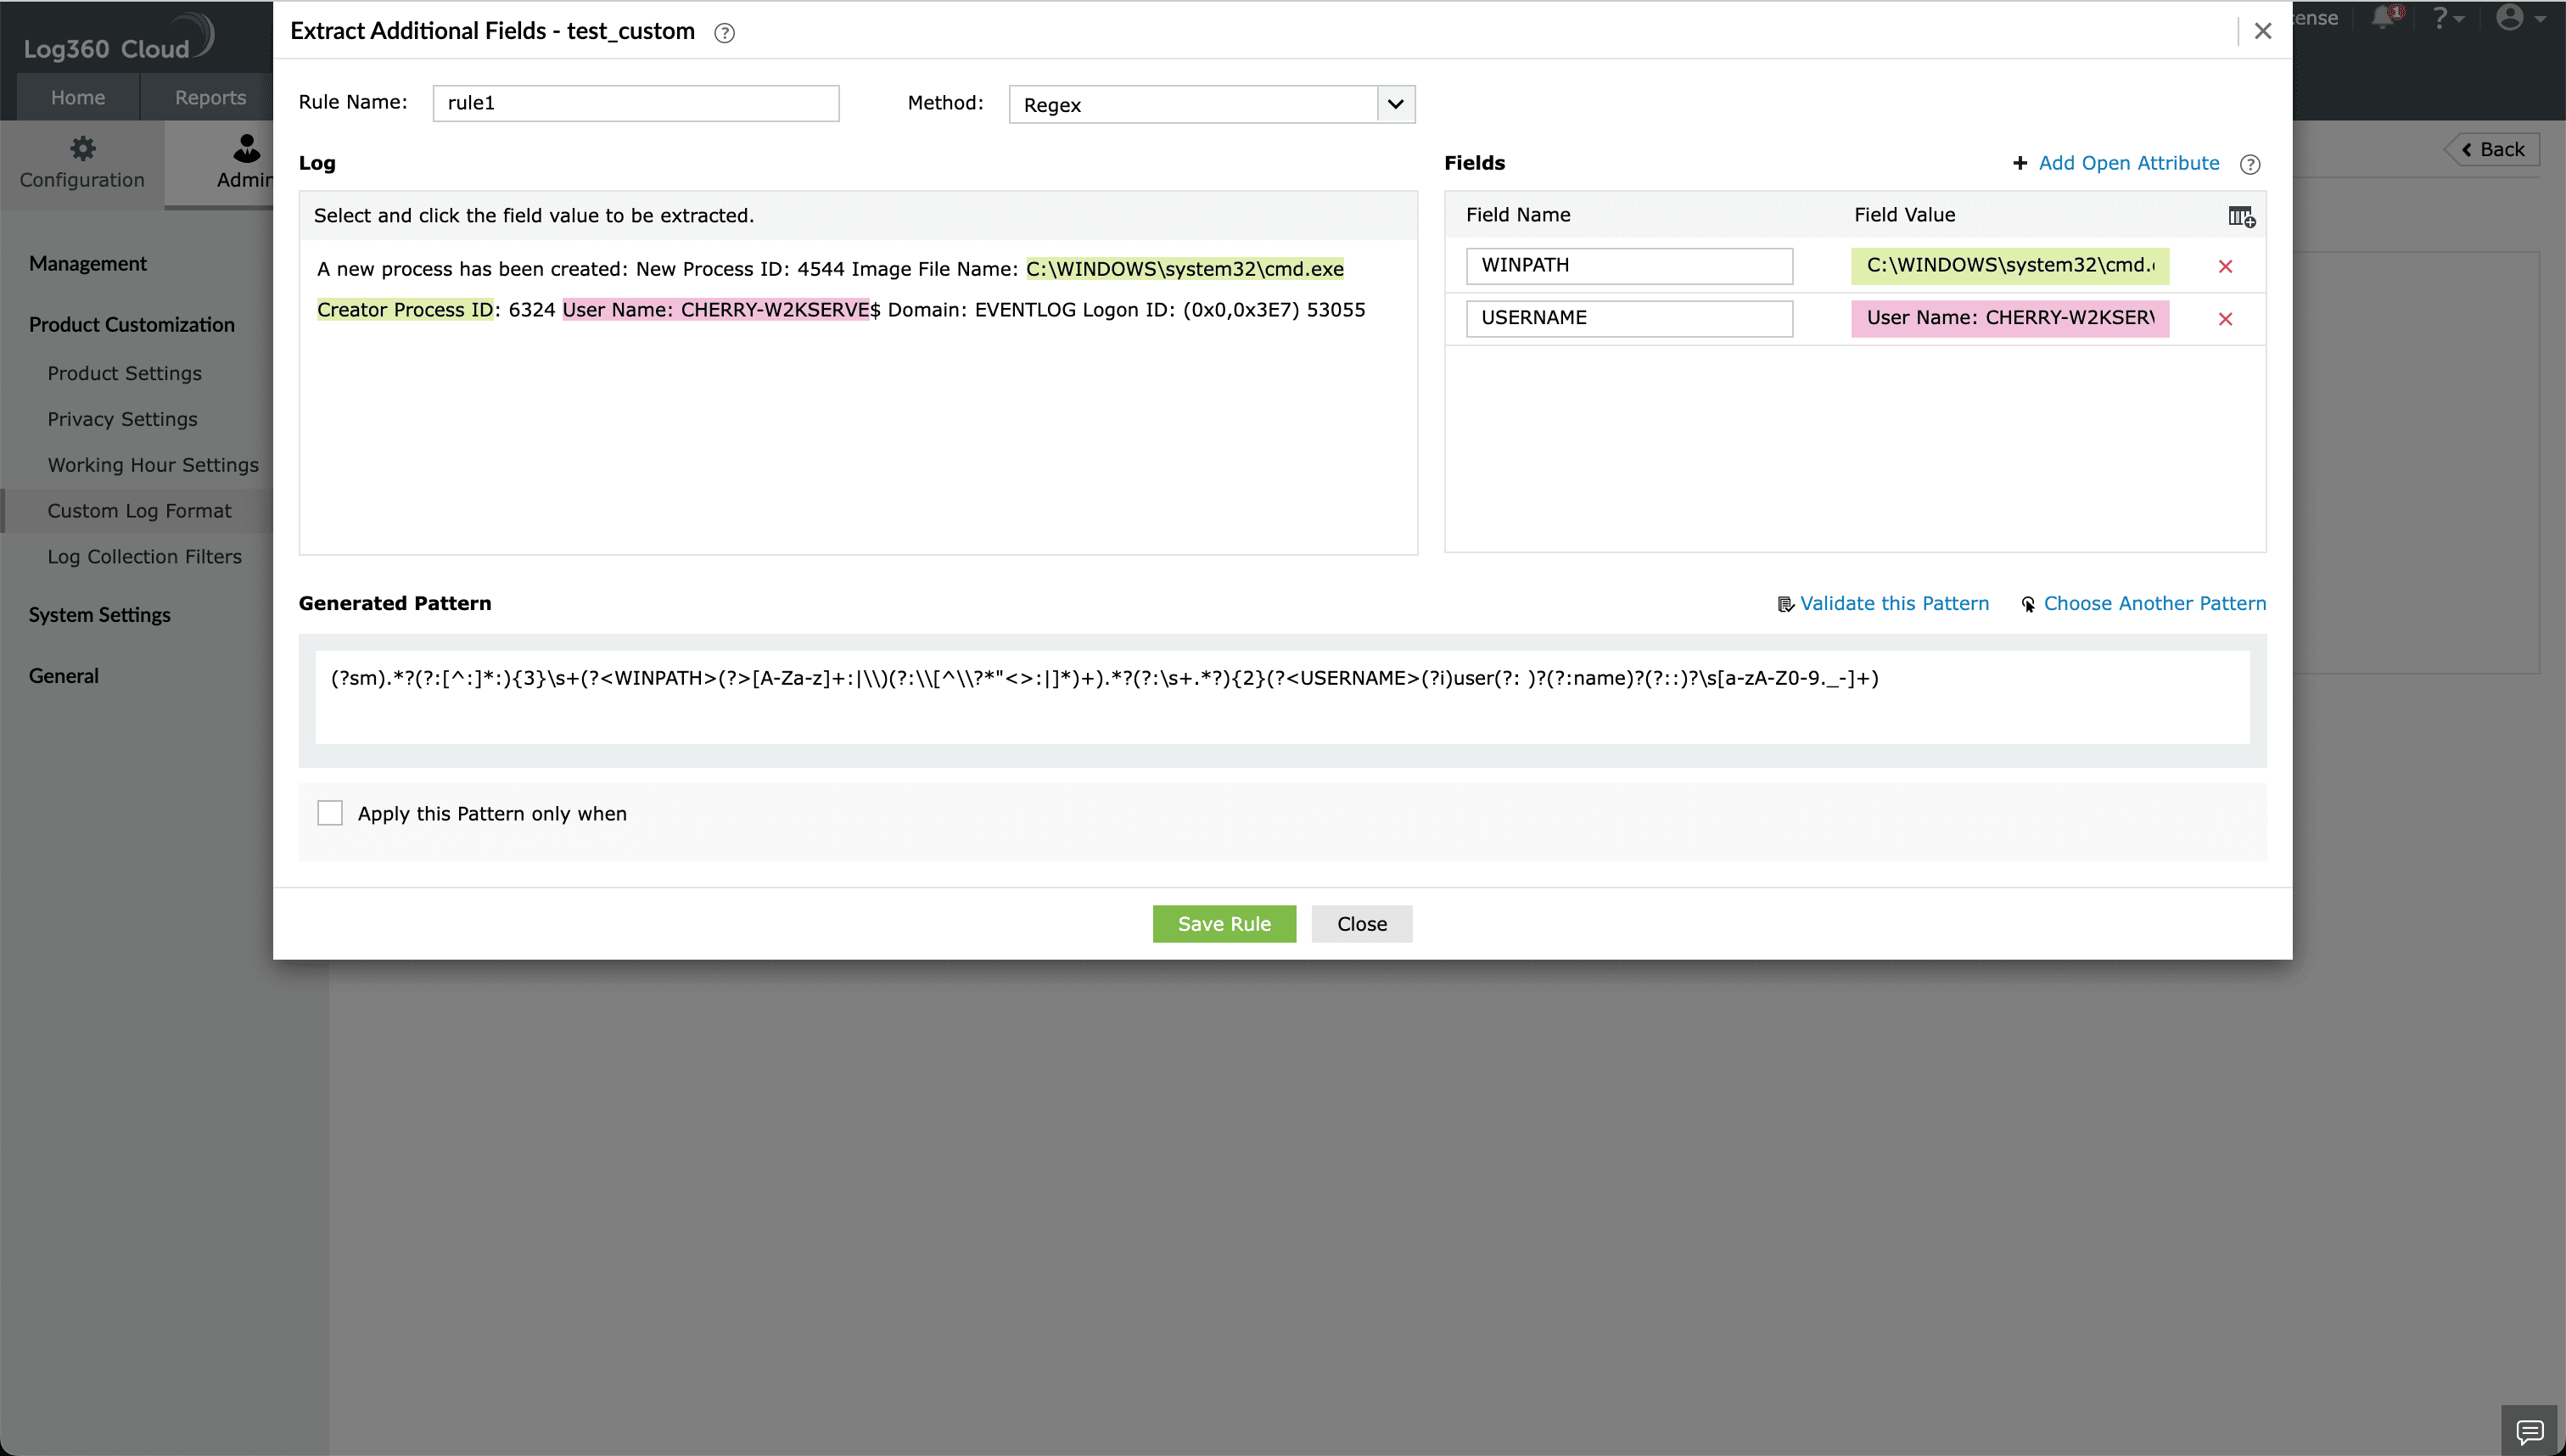2566x1456 pixels.
Task: Open the help icon beside the dialog title
Action: coord(724,32)
